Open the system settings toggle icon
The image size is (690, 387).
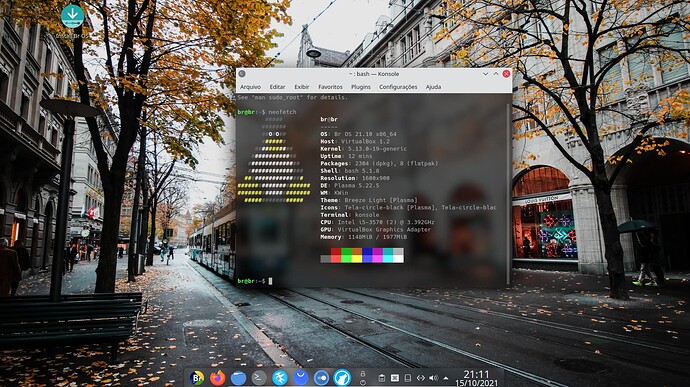[321, 378]
